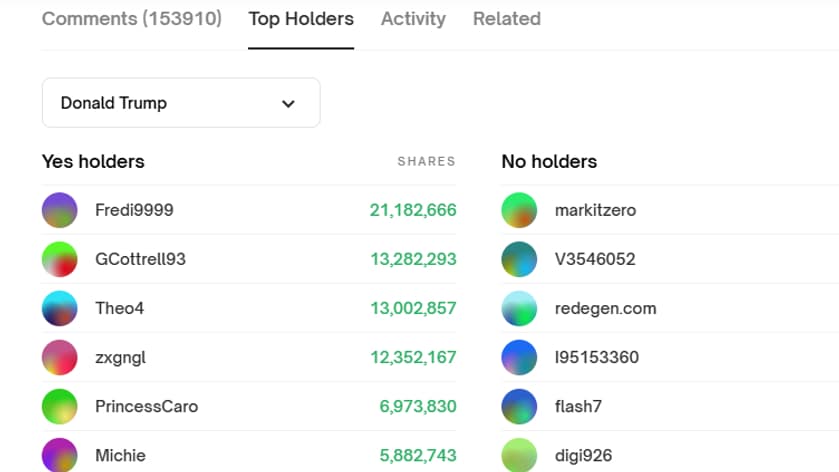This screenshot has height=472, width=839.
Task: Click markitzero's avatar icon
Action: point(519,210)
